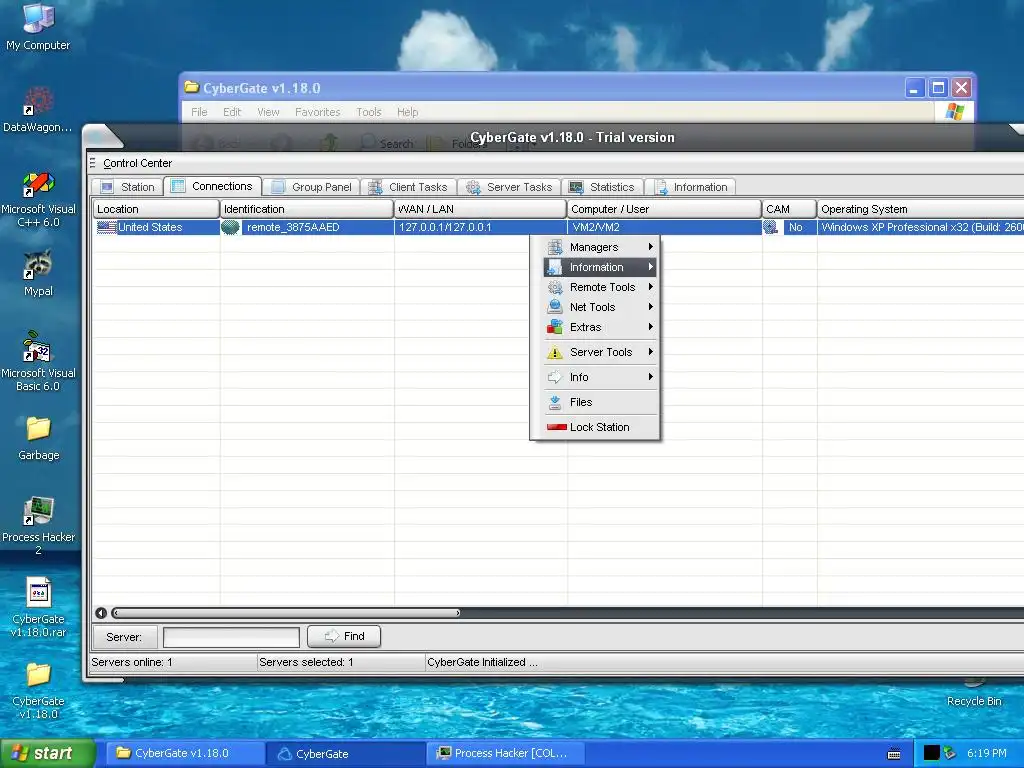Open the Recycle Bin on the desktop
The image size is (1024, 768).
pos(974,694)
